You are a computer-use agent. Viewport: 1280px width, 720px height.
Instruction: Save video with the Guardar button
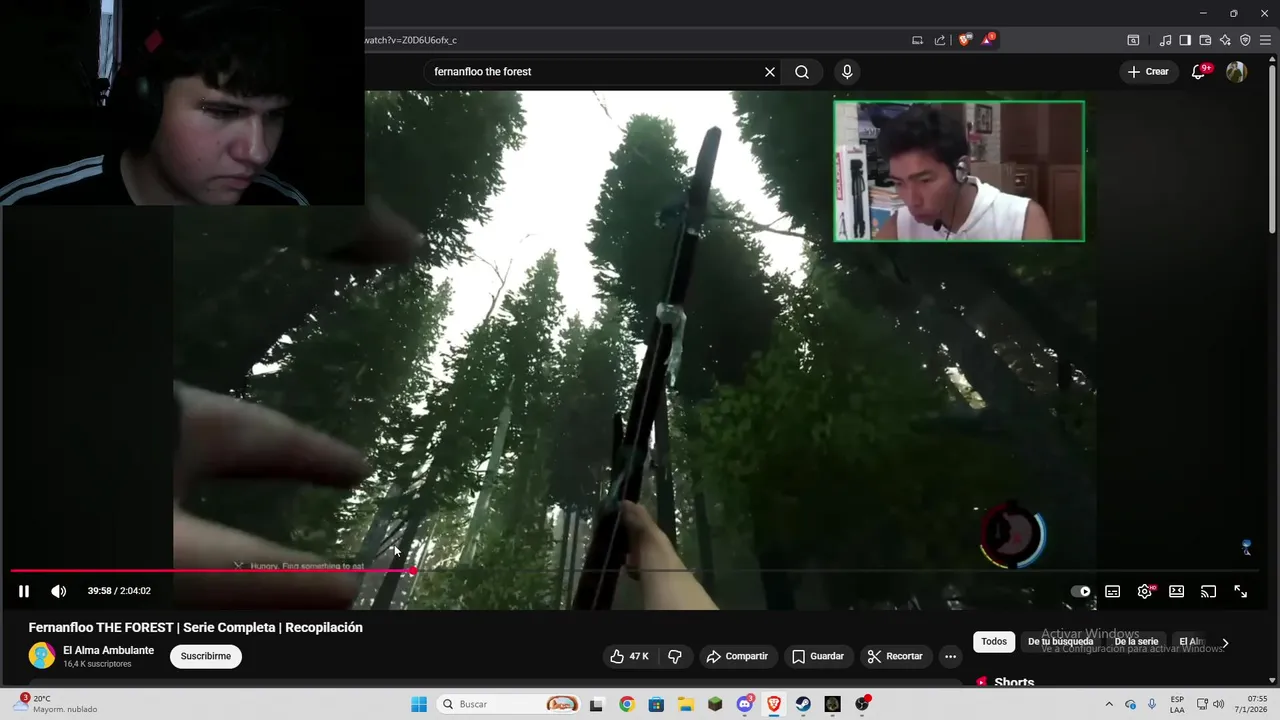(818, 656)
